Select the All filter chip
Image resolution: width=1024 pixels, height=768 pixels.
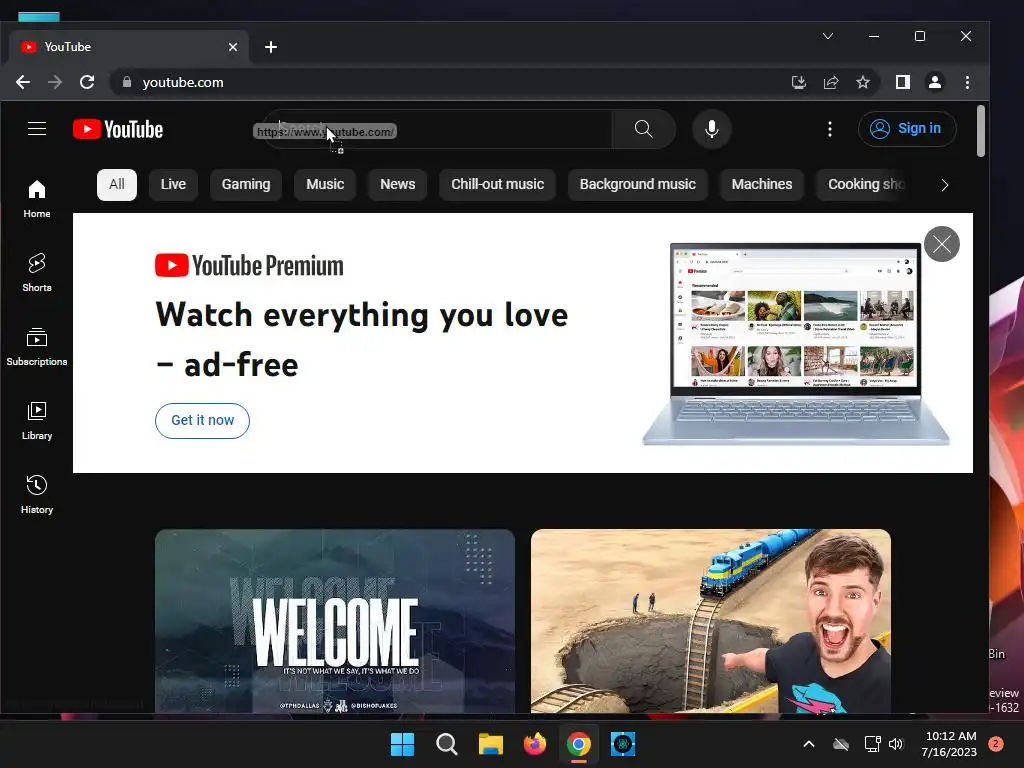coord(117,185)
